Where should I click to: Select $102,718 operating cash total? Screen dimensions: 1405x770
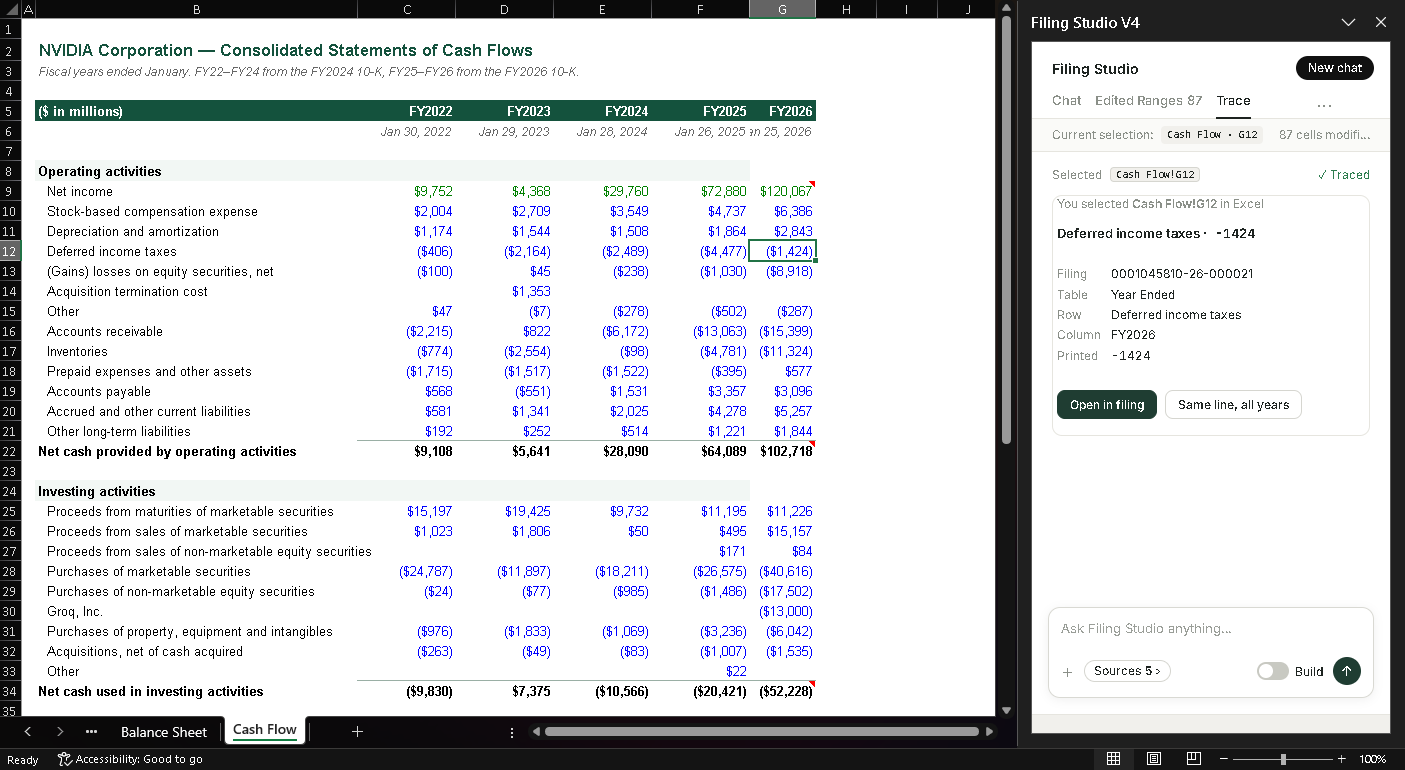click(782, 451)
